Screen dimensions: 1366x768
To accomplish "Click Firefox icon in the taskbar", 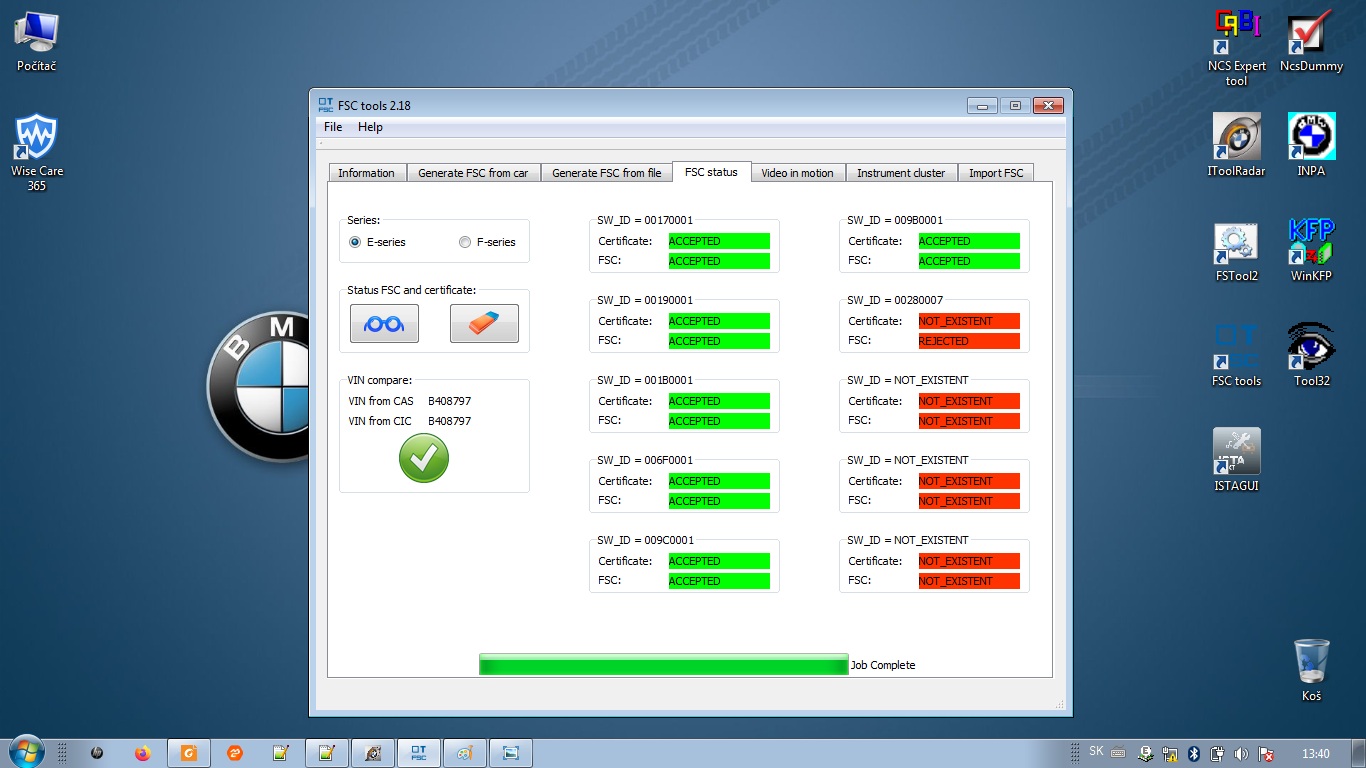I will click(x=142, y=753).
